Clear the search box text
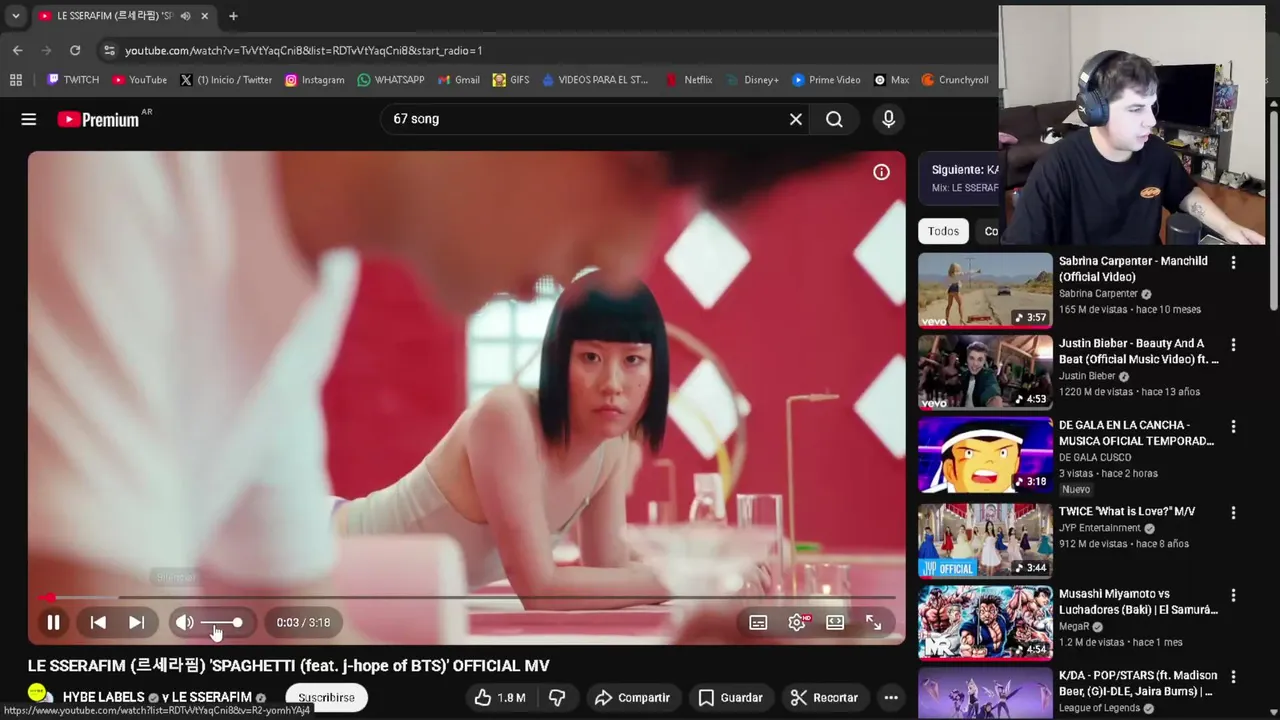1280x720 pixels. click(796, 119)
